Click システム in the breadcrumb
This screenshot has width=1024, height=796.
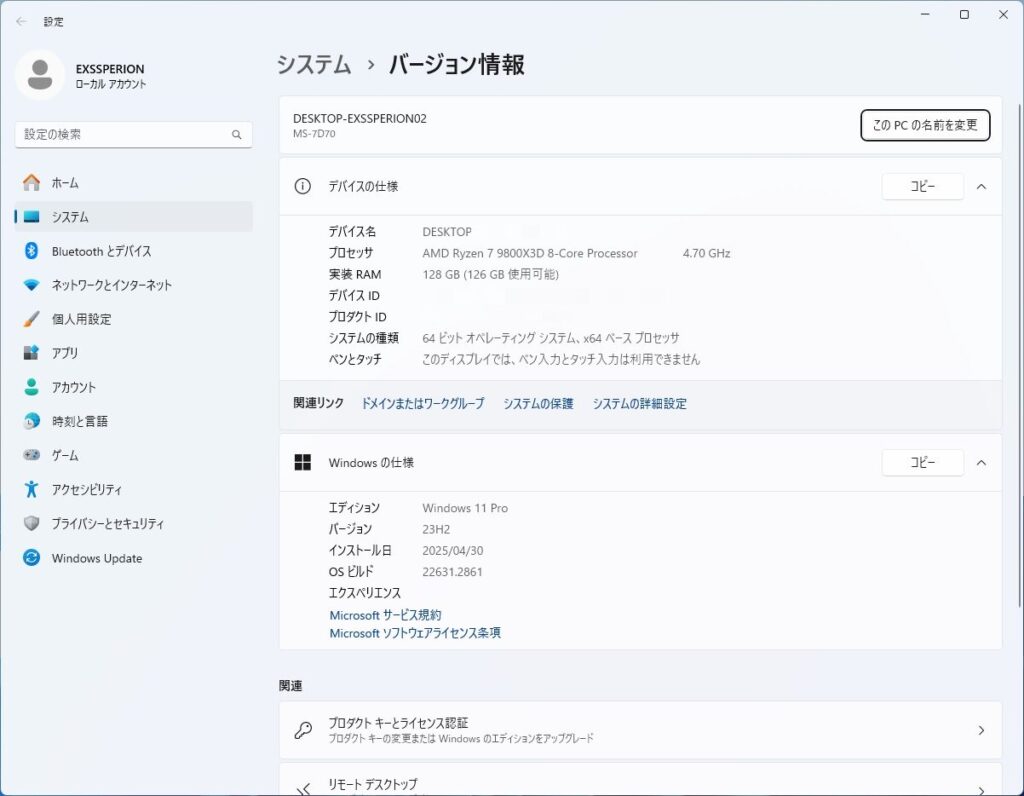tap(314, 64)
